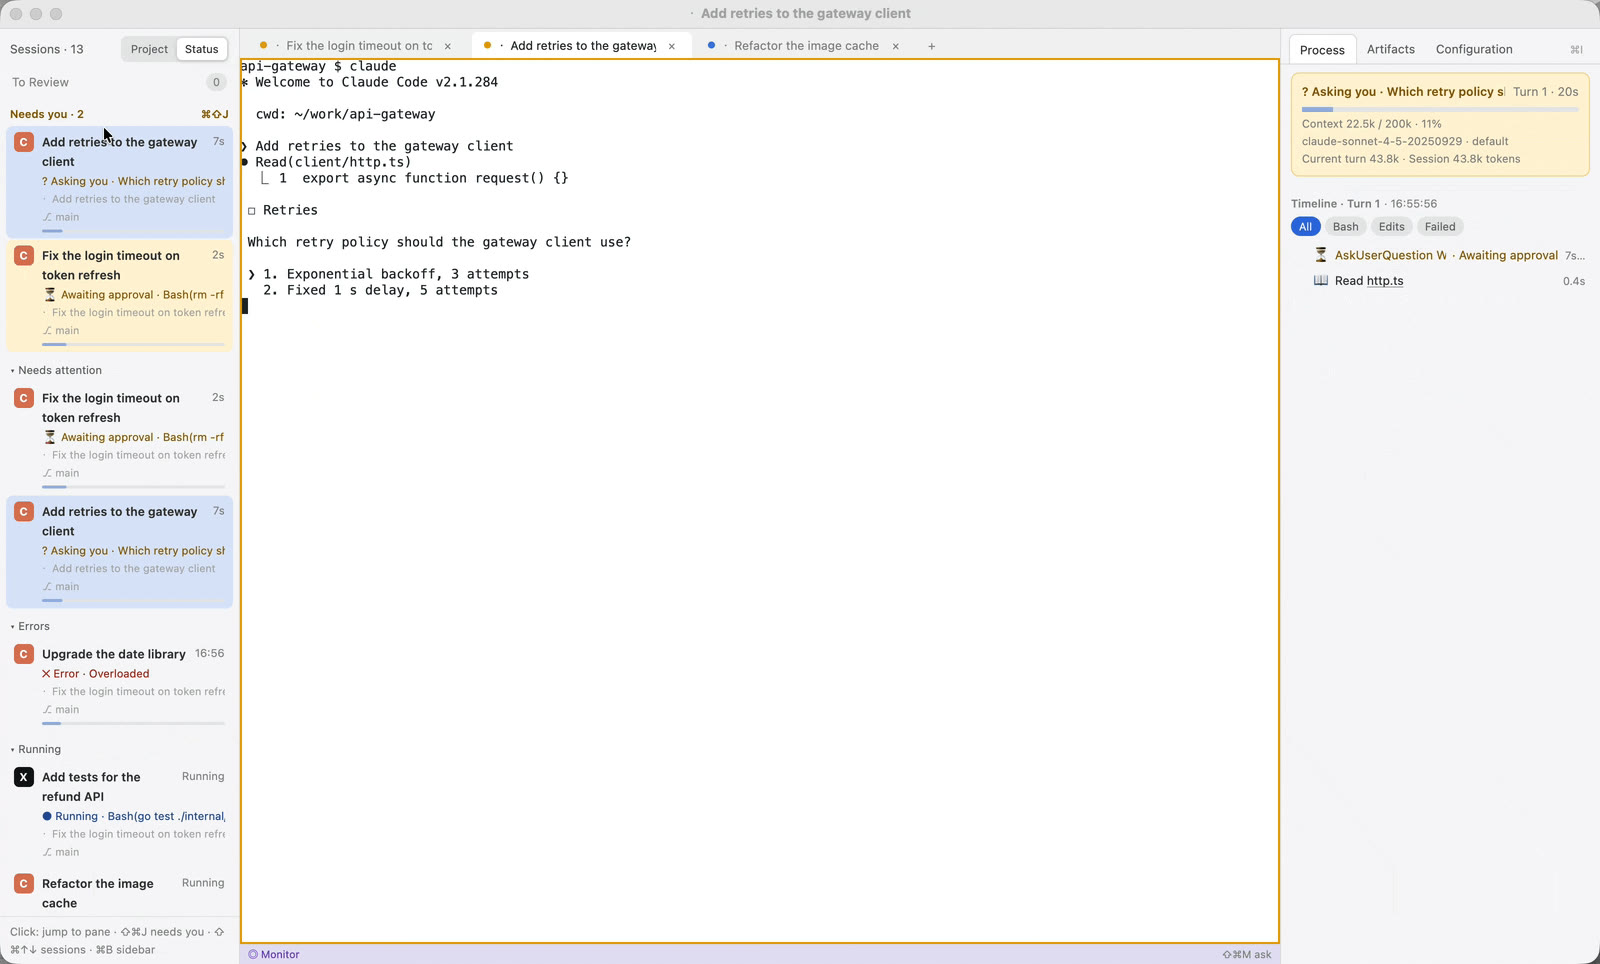Click the cwd: ~/work/api-gateway line

(x=345, y=114)
